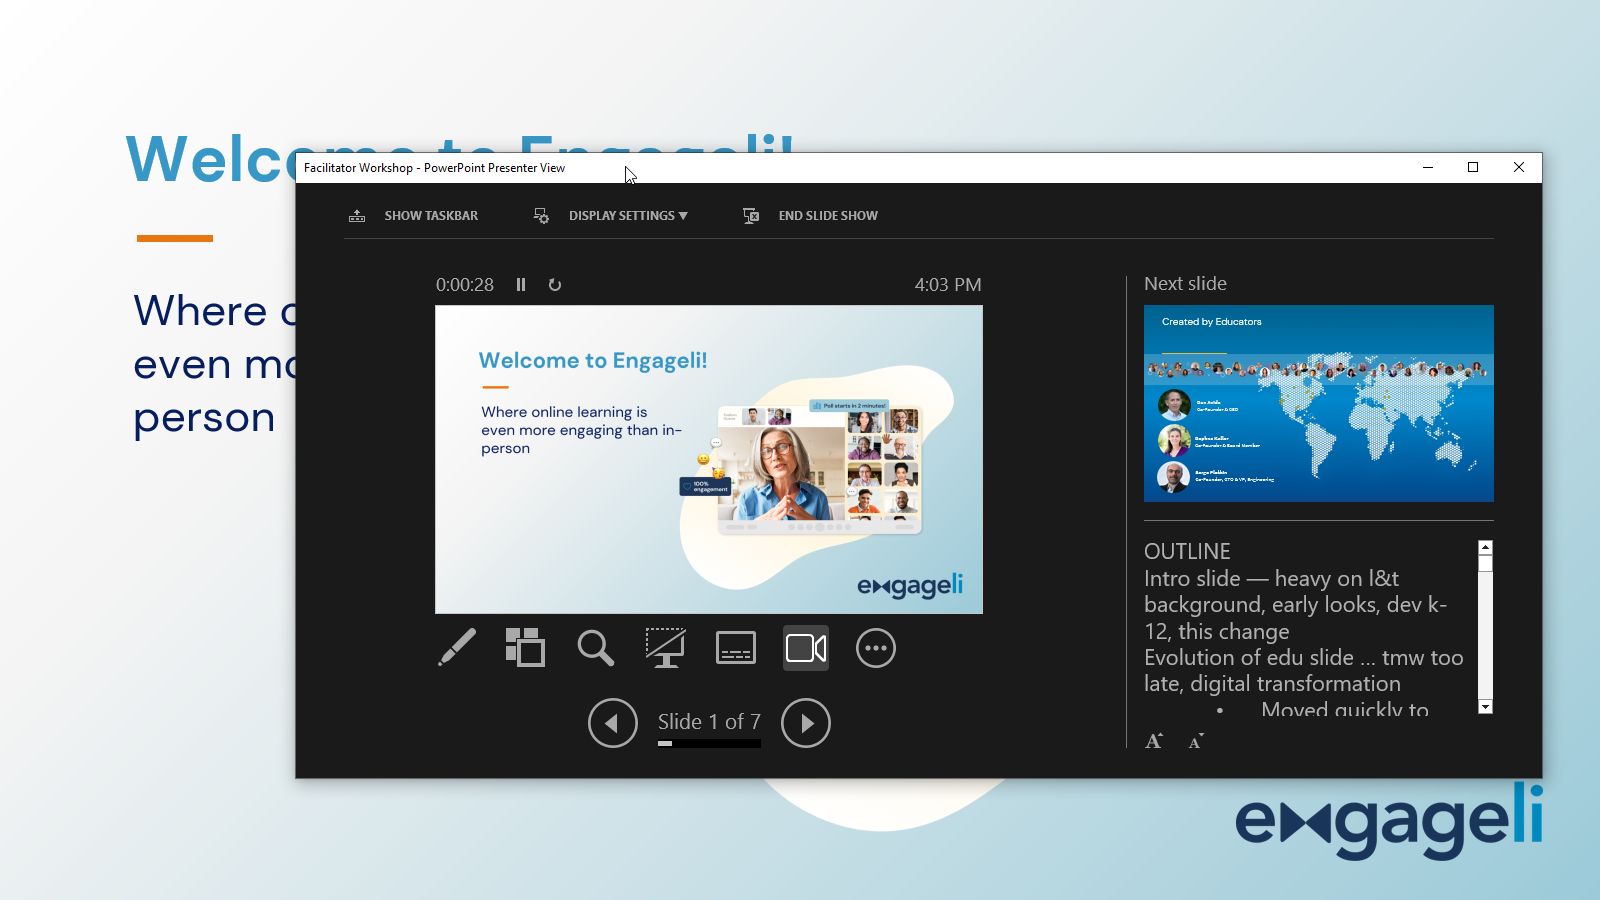This screenshot has height=900, width=1600.
Task: Black out the slide show display
Action: coord(665,647)
